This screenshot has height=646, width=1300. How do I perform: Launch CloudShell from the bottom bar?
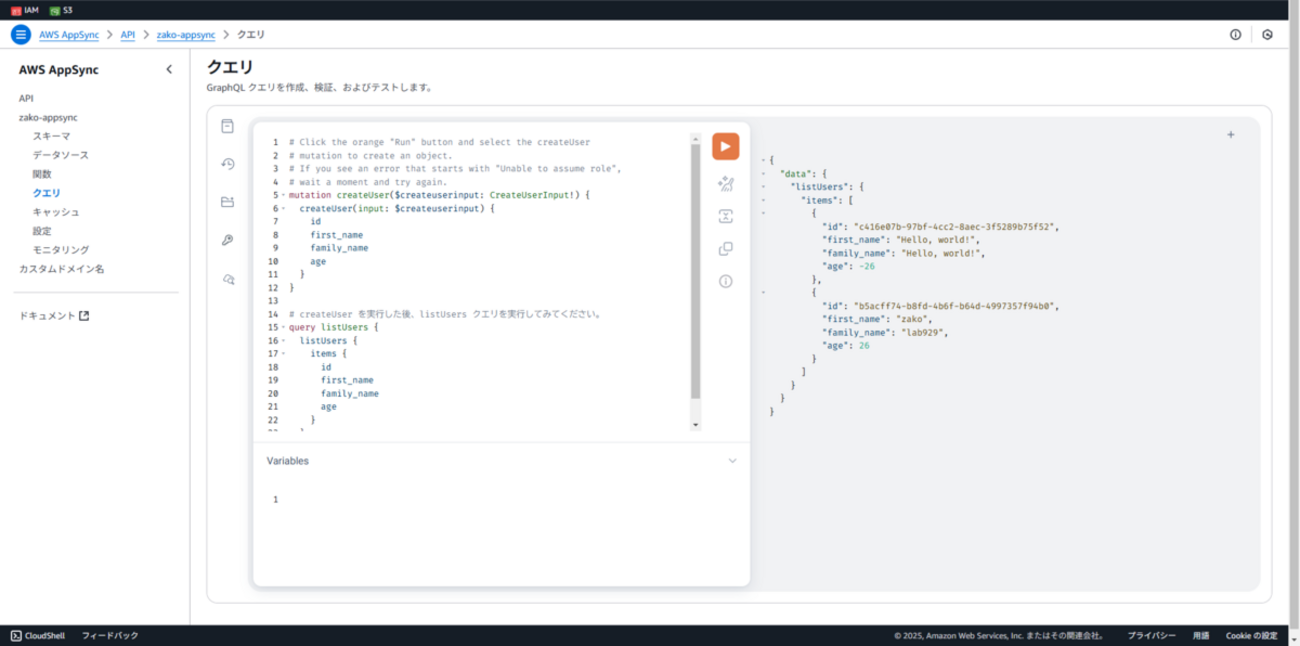[38, 636]
